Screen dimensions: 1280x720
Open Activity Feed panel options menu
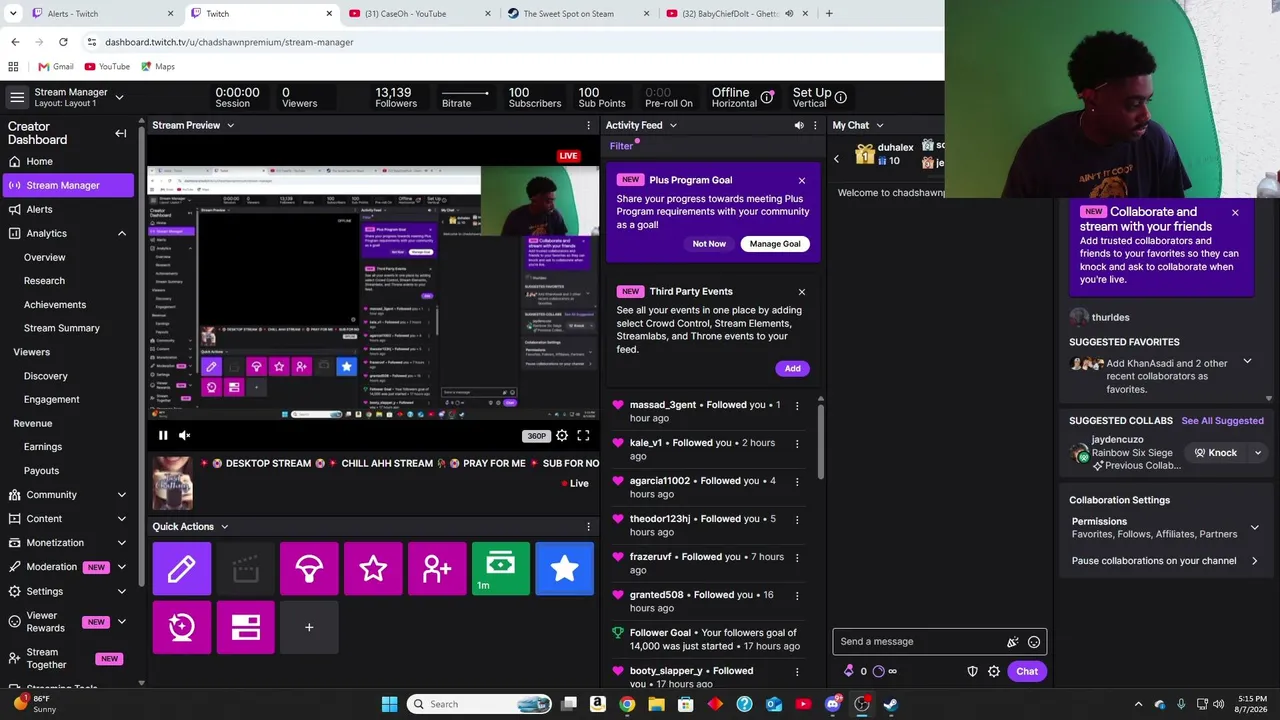click(815, 125)
